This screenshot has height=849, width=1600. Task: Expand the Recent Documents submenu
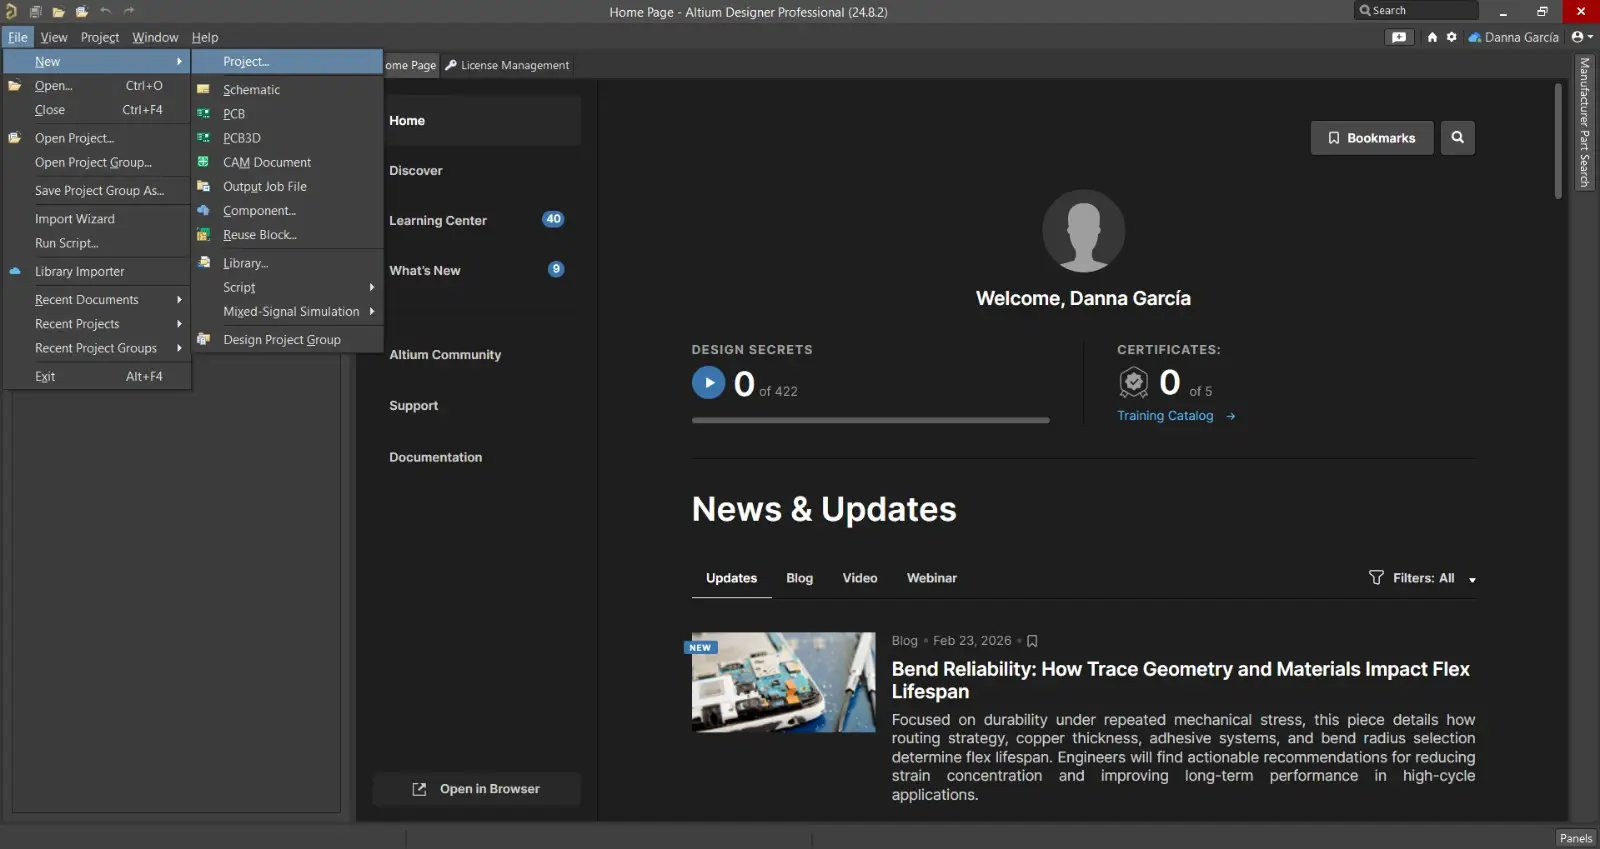[x=97, y=300]
